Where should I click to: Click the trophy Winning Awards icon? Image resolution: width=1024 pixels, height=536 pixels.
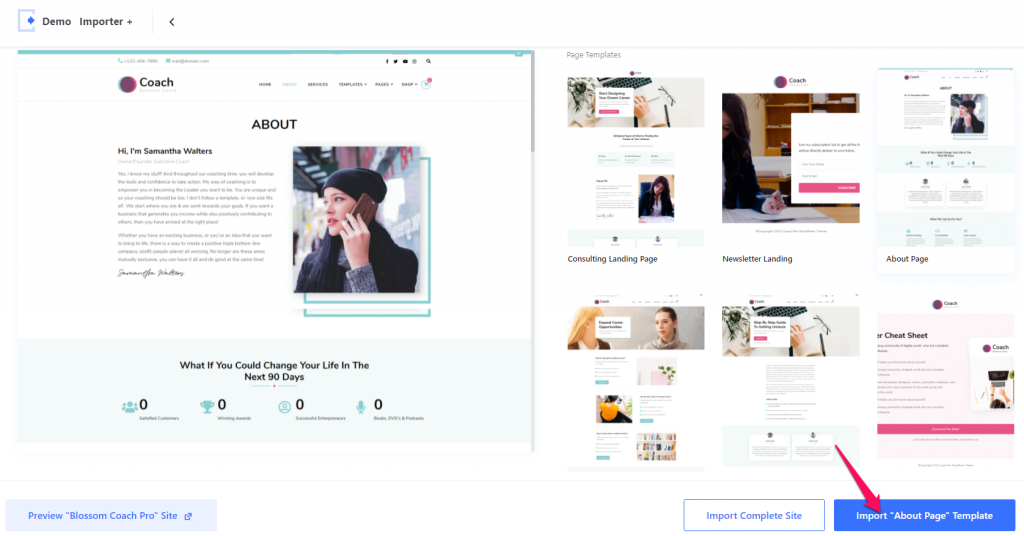tap(207, 407)
